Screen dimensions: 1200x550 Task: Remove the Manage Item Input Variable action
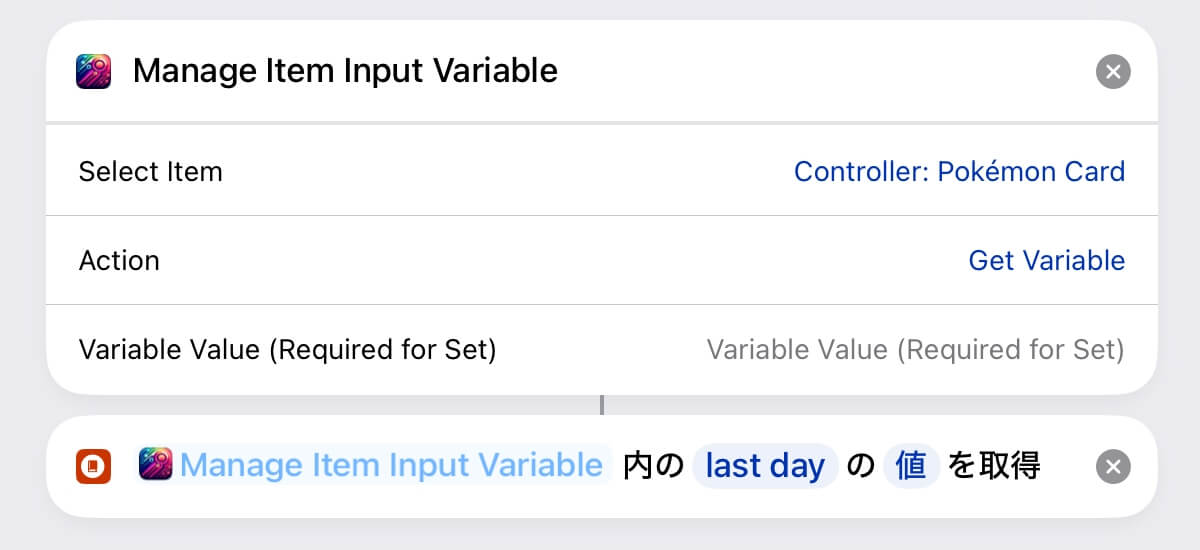coord(1113,72)
